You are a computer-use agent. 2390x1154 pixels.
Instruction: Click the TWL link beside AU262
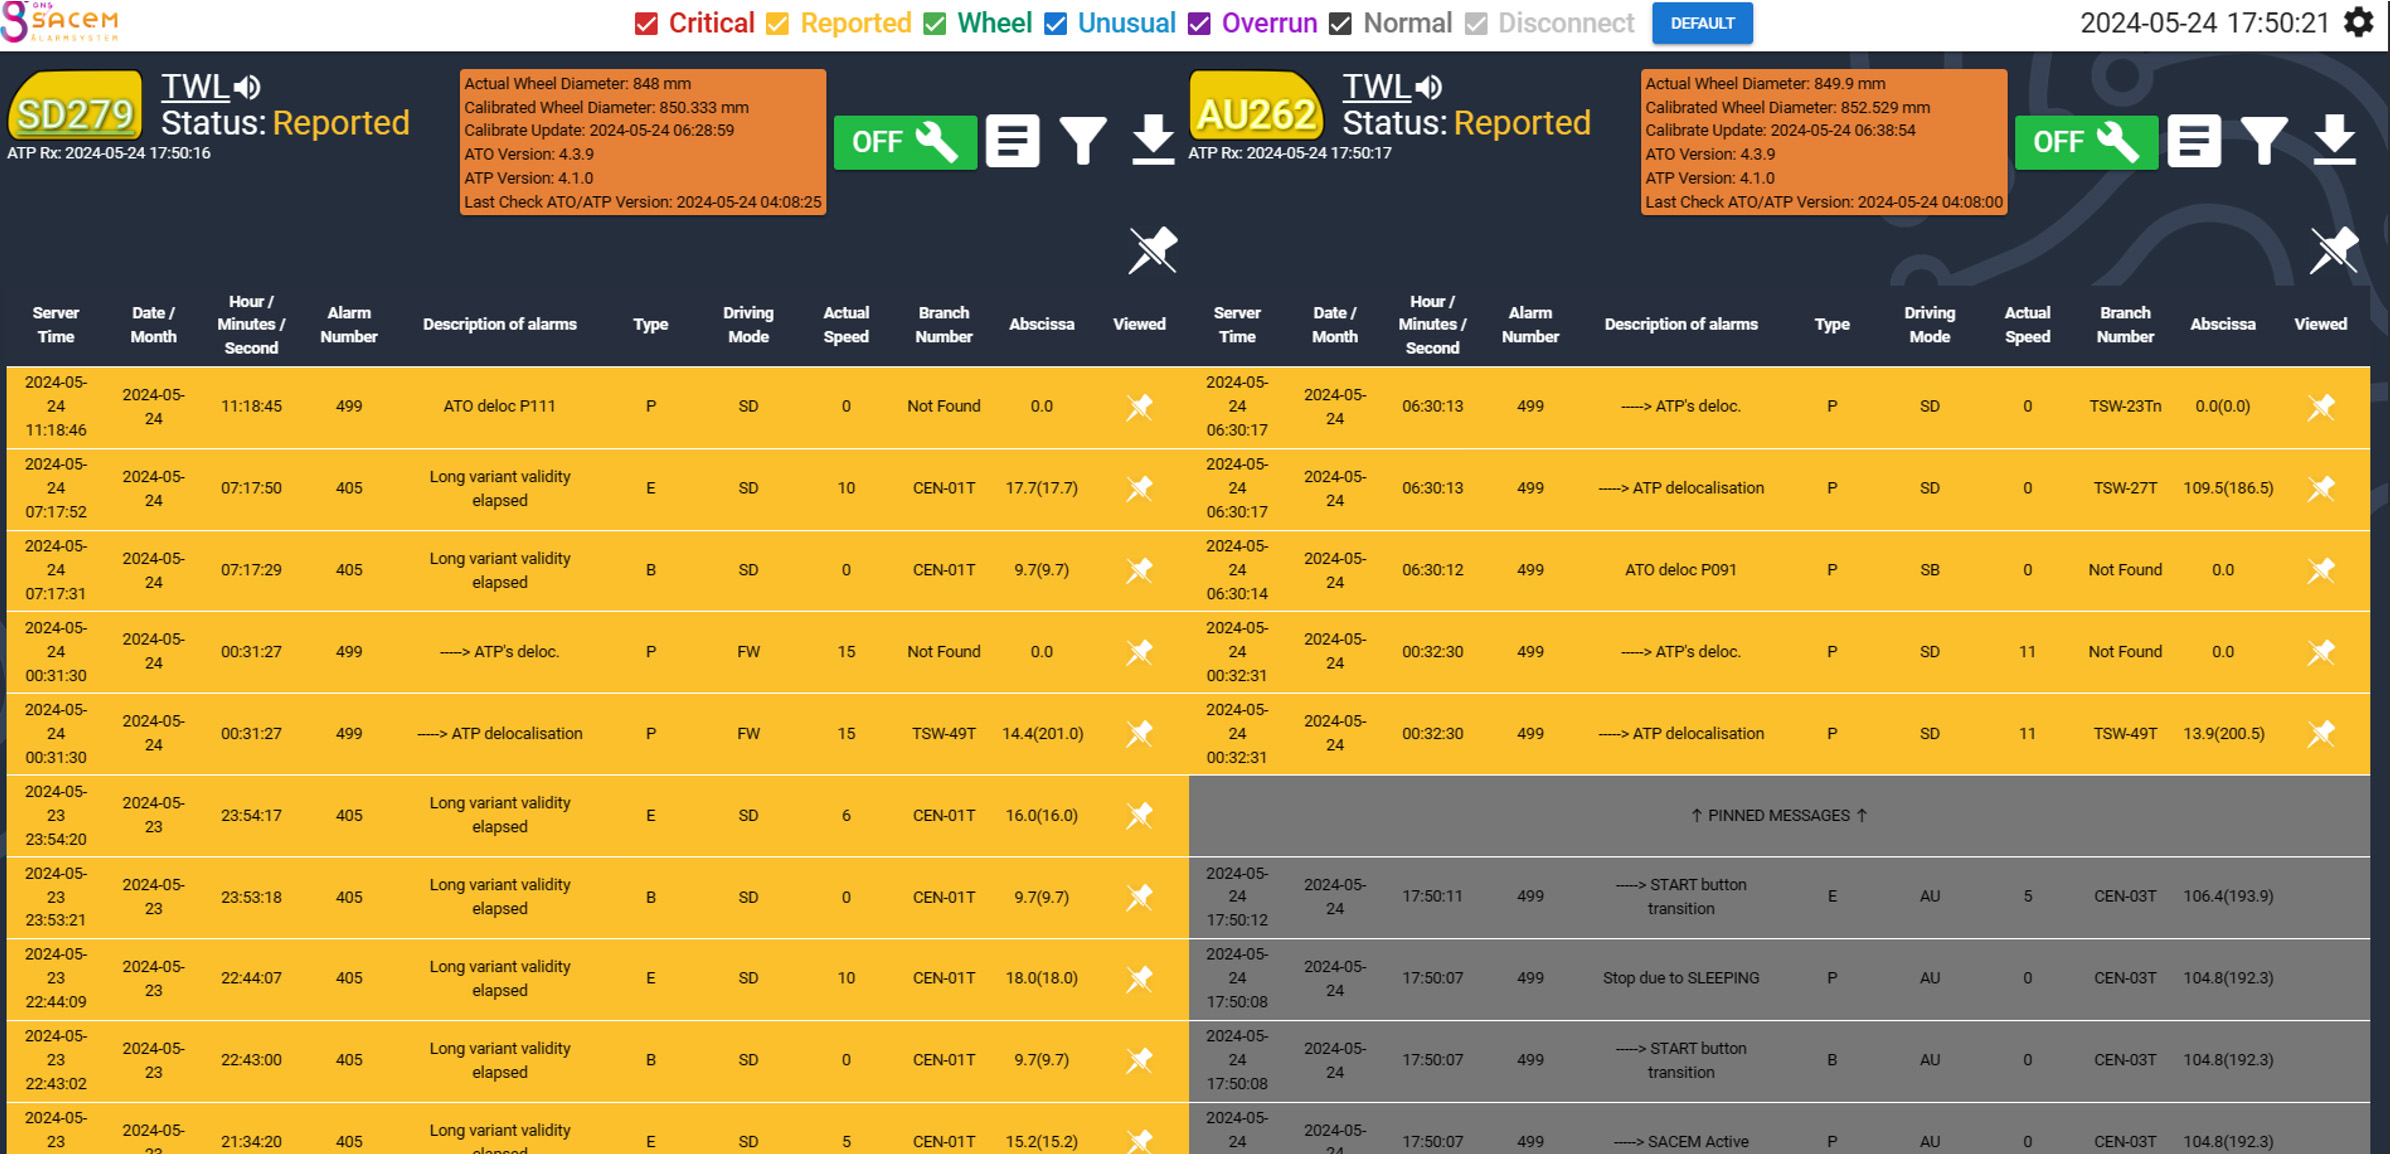pyautogui.click(x=1375, y=87)
